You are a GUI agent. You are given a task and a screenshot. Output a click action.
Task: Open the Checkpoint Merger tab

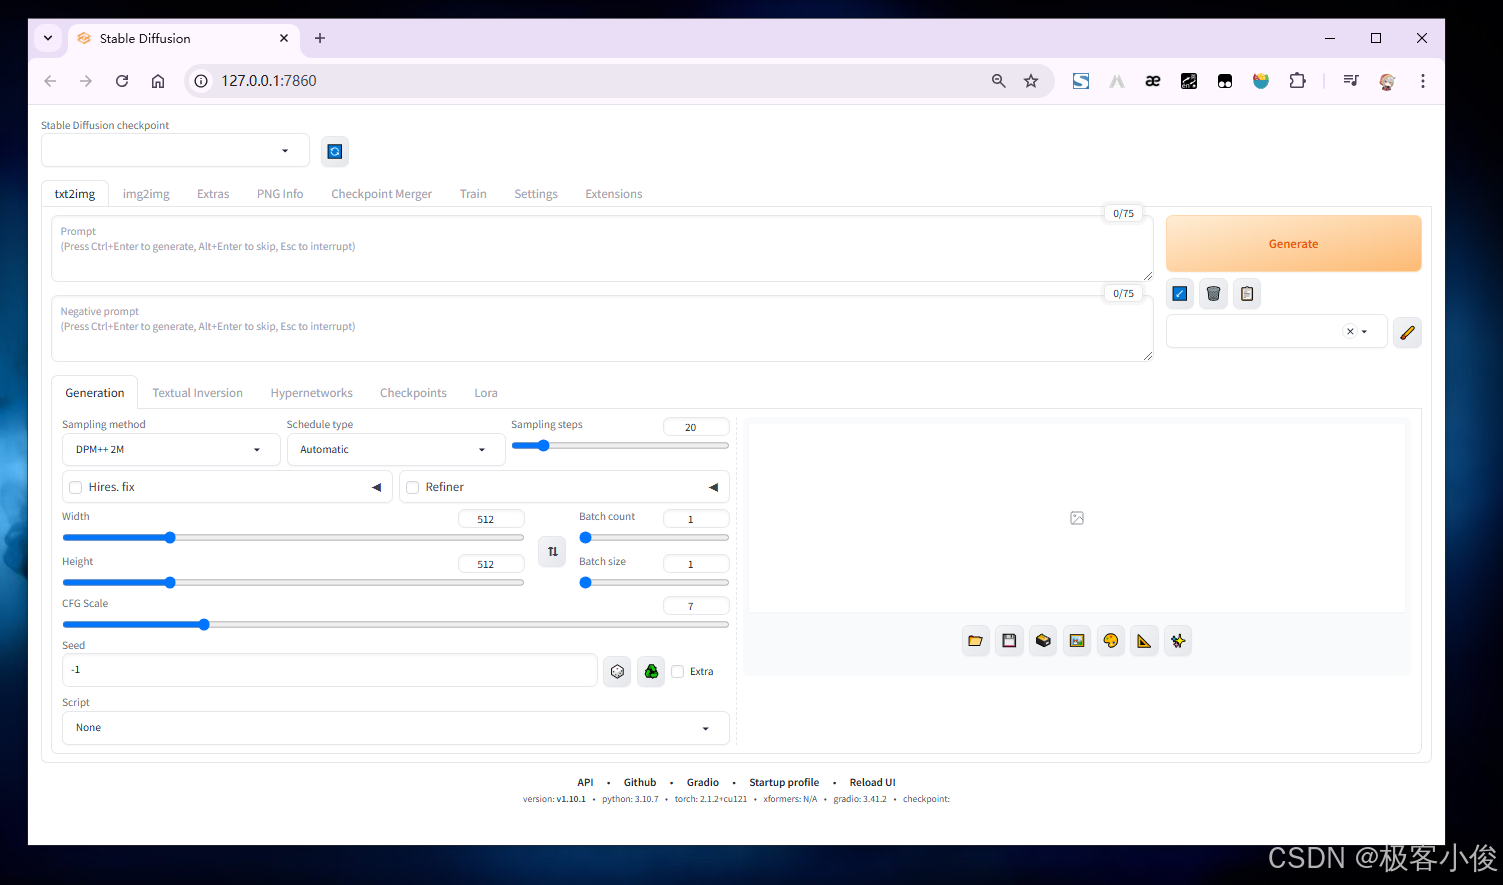tap(381, 194)
